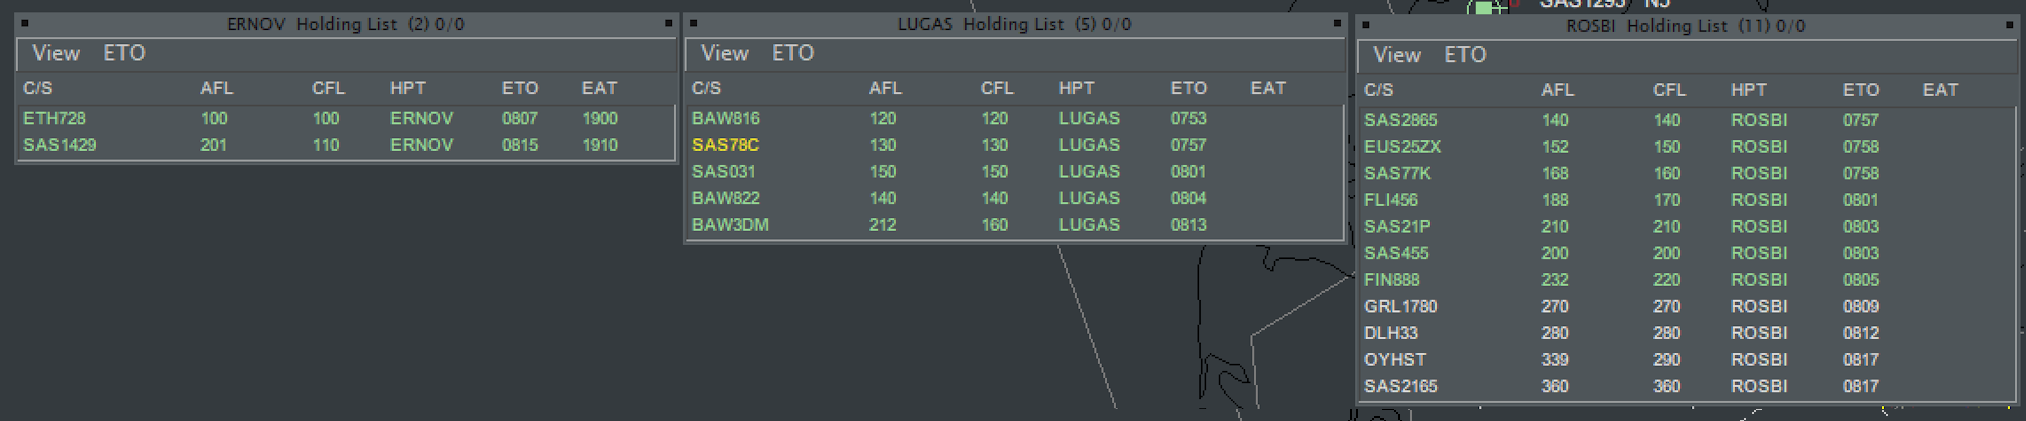Click the ERNOV list top-left square icon
The image size is (2026, 421).
(x=25, y=23)
